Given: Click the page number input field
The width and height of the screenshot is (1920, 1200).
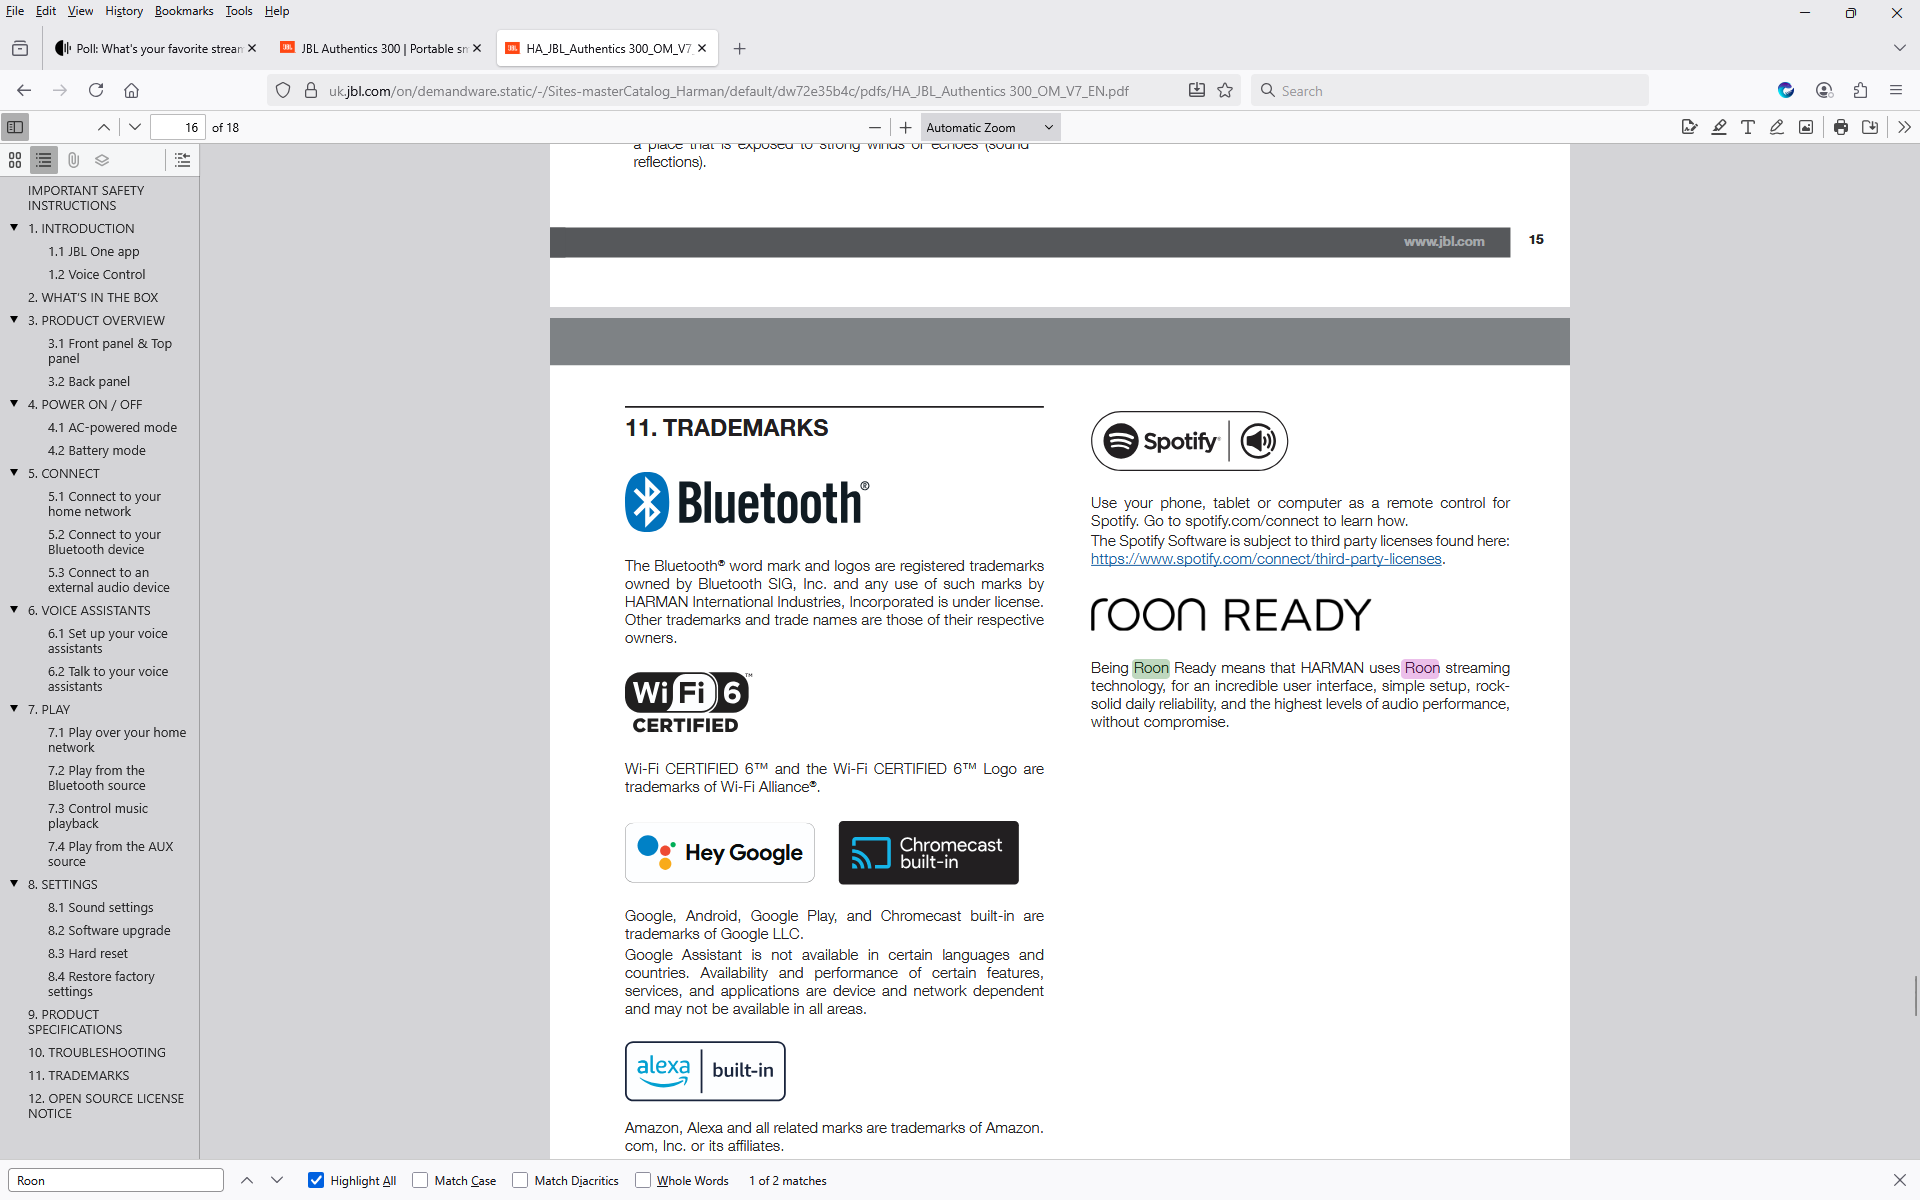Looking at the screenshot, I should (178, 127).
